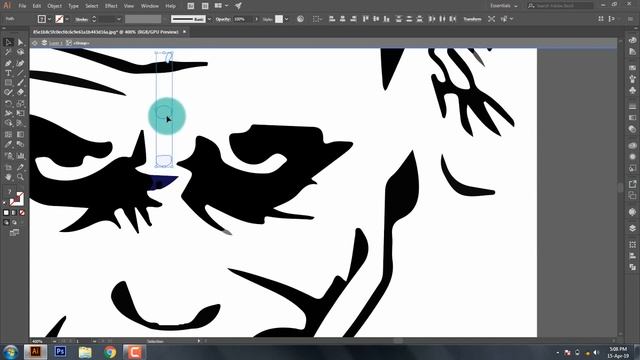Select the Scale tool
640x360 pixels.
(x=20, y=103)
